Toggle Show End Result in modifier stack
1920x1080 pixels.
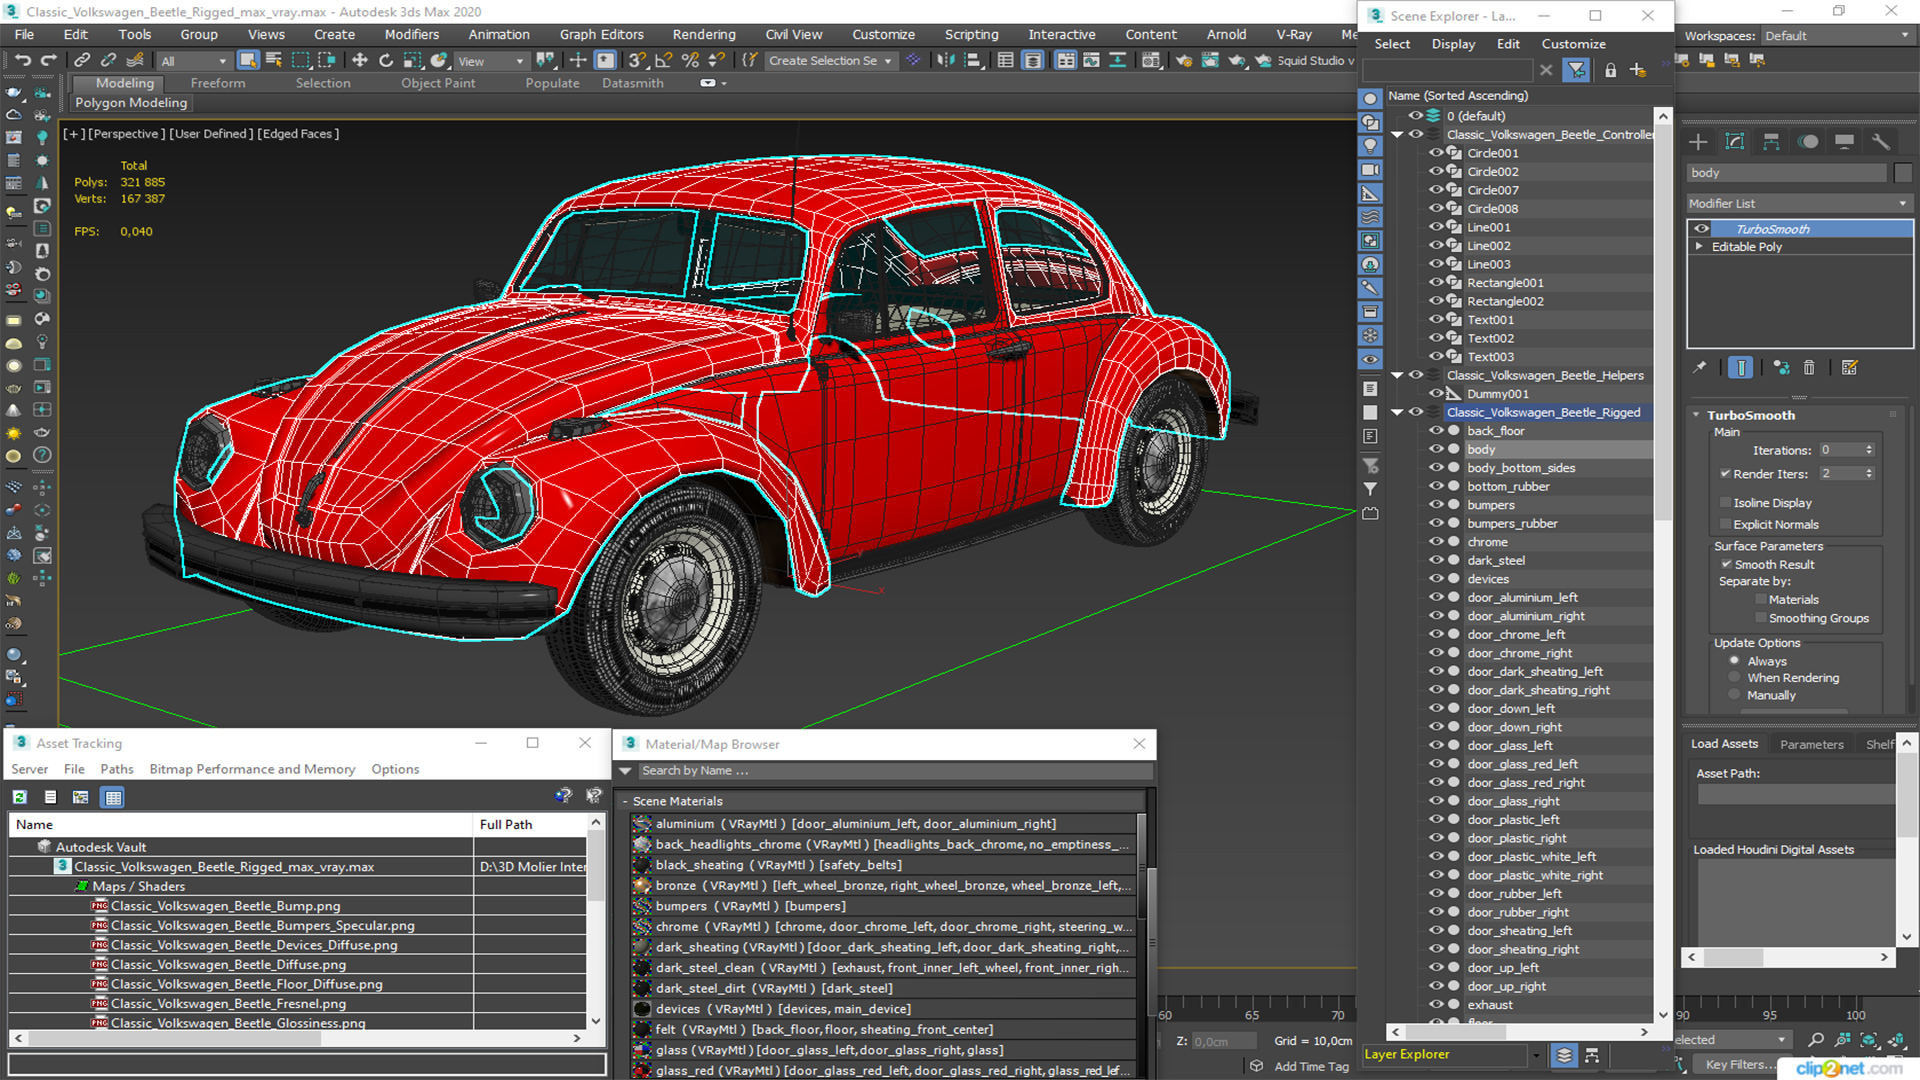[x=1741, y=368]
